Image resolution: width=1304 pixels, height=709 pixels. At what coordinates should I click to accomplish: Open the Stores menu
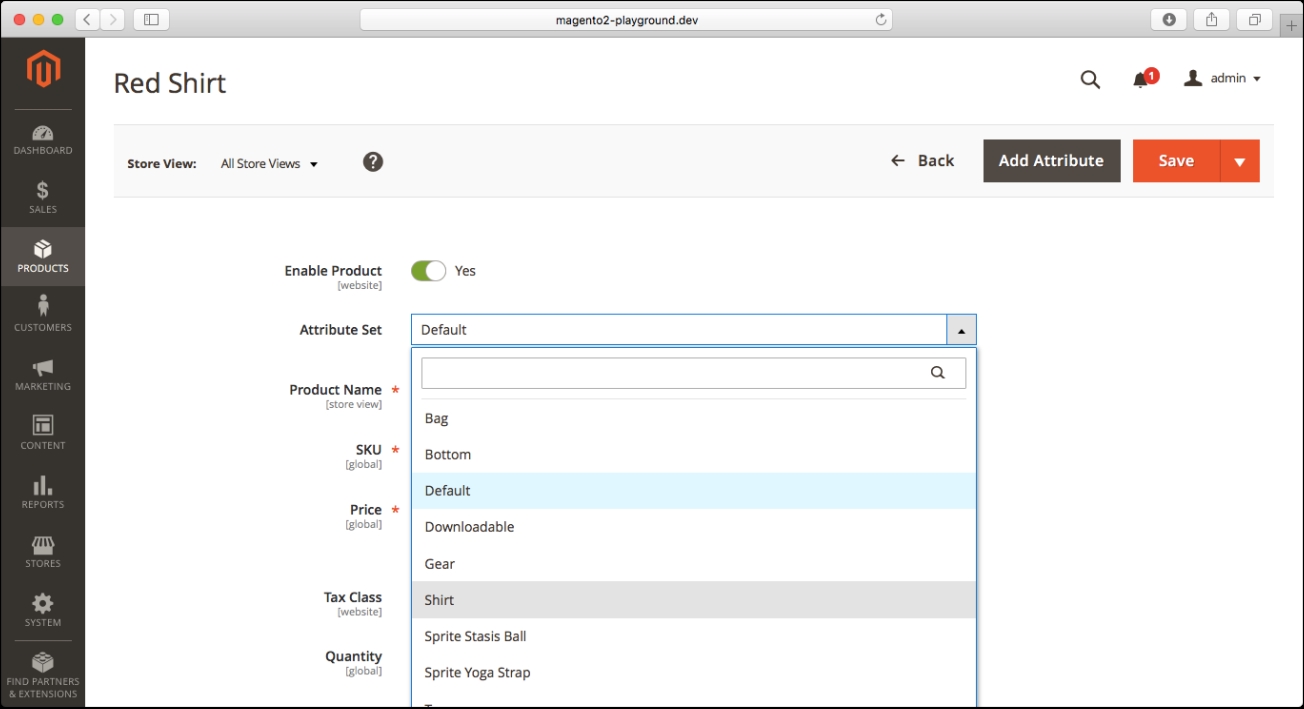tap(43, 551)
